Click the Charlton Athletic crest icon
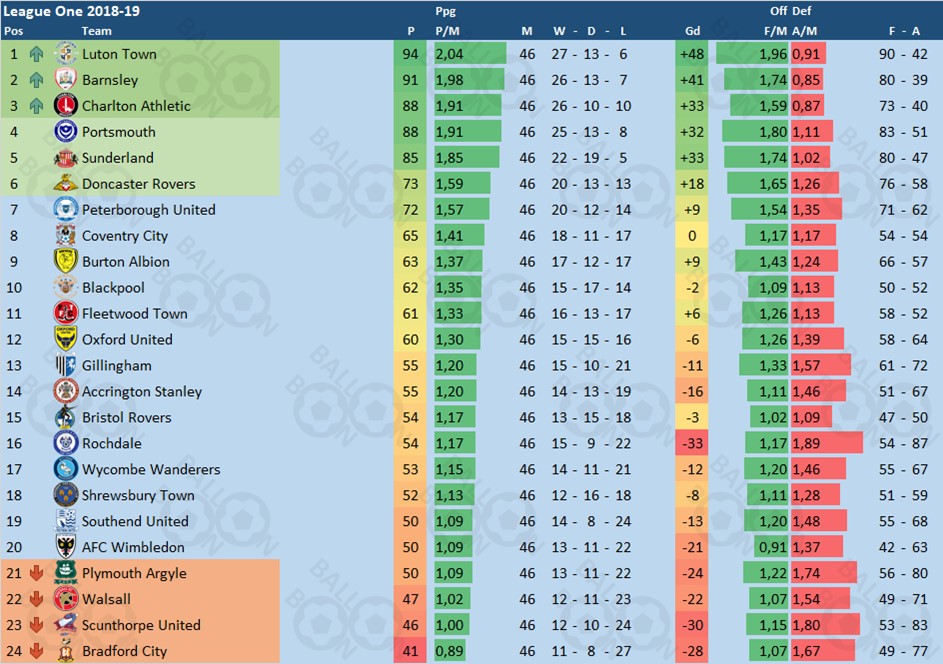 [66, 106]
